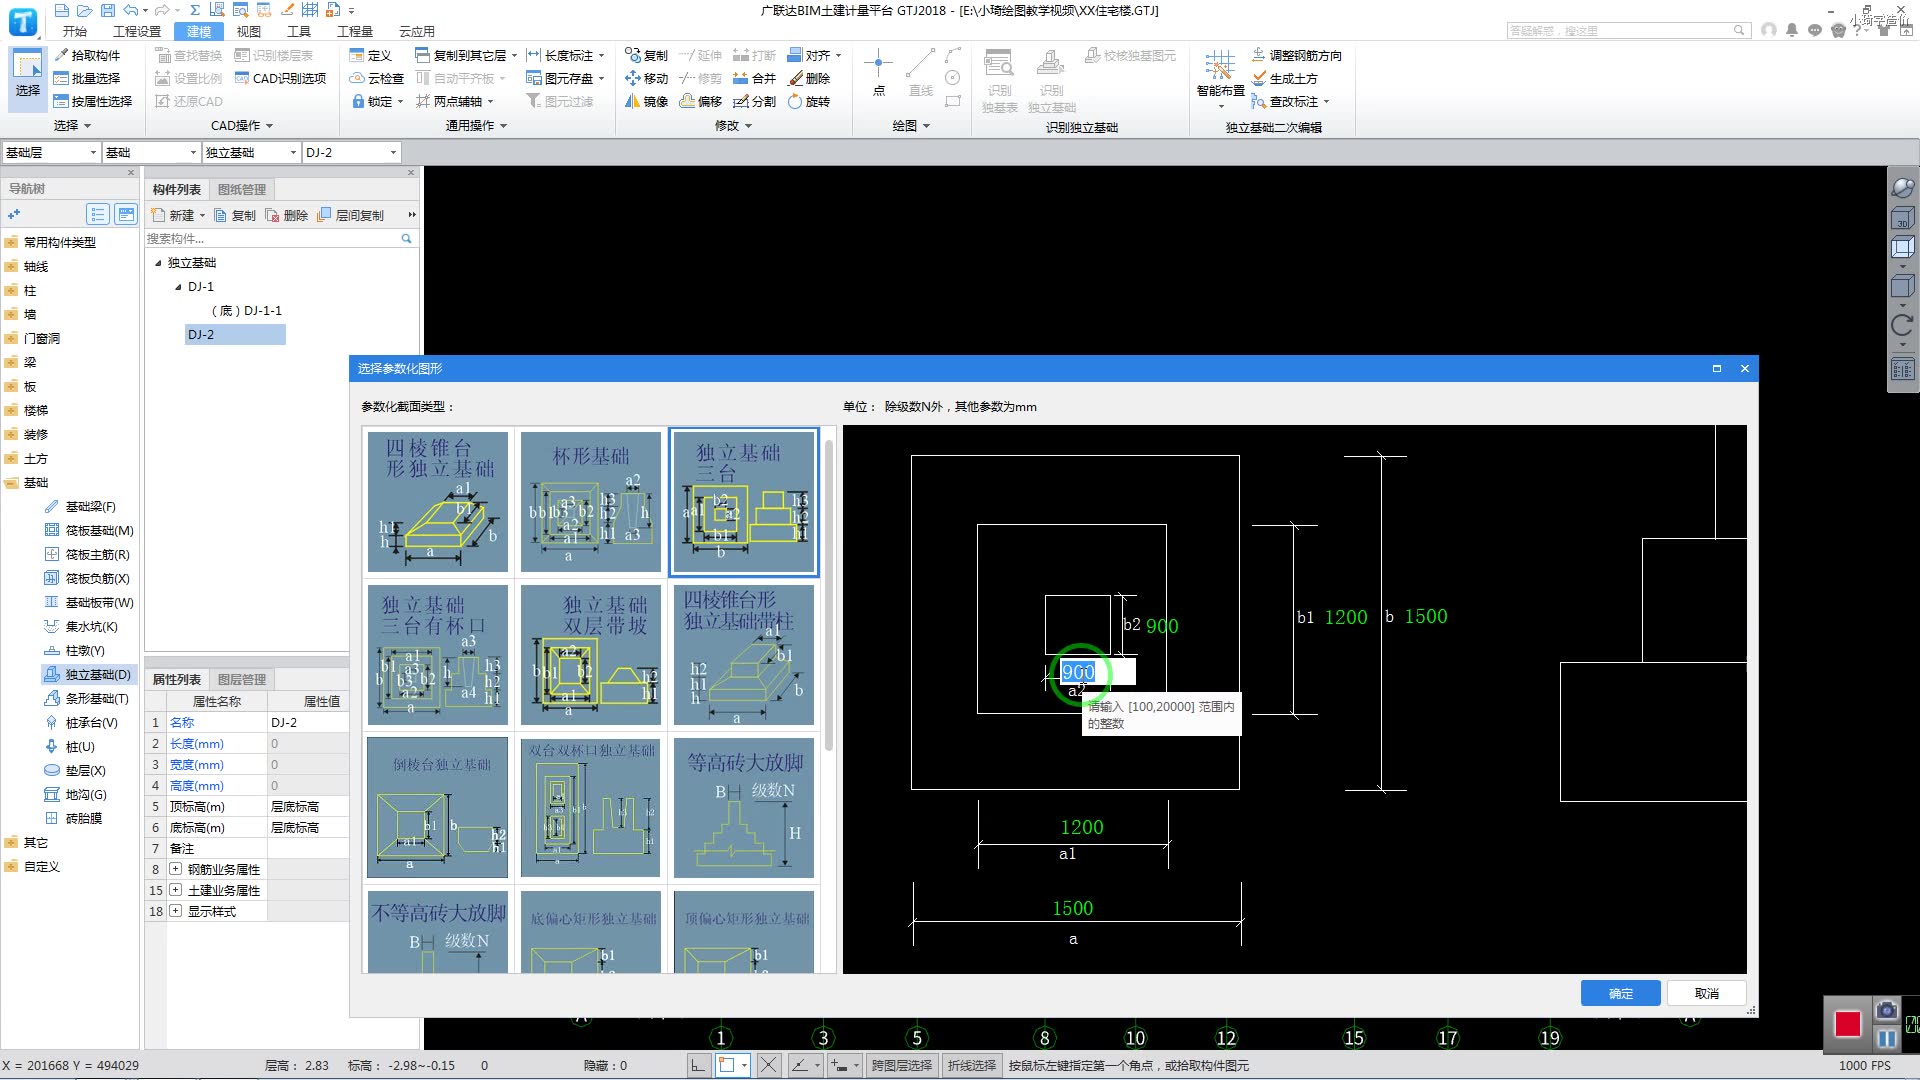Select the 旋转 rotate tool

[x=795, y=101]
